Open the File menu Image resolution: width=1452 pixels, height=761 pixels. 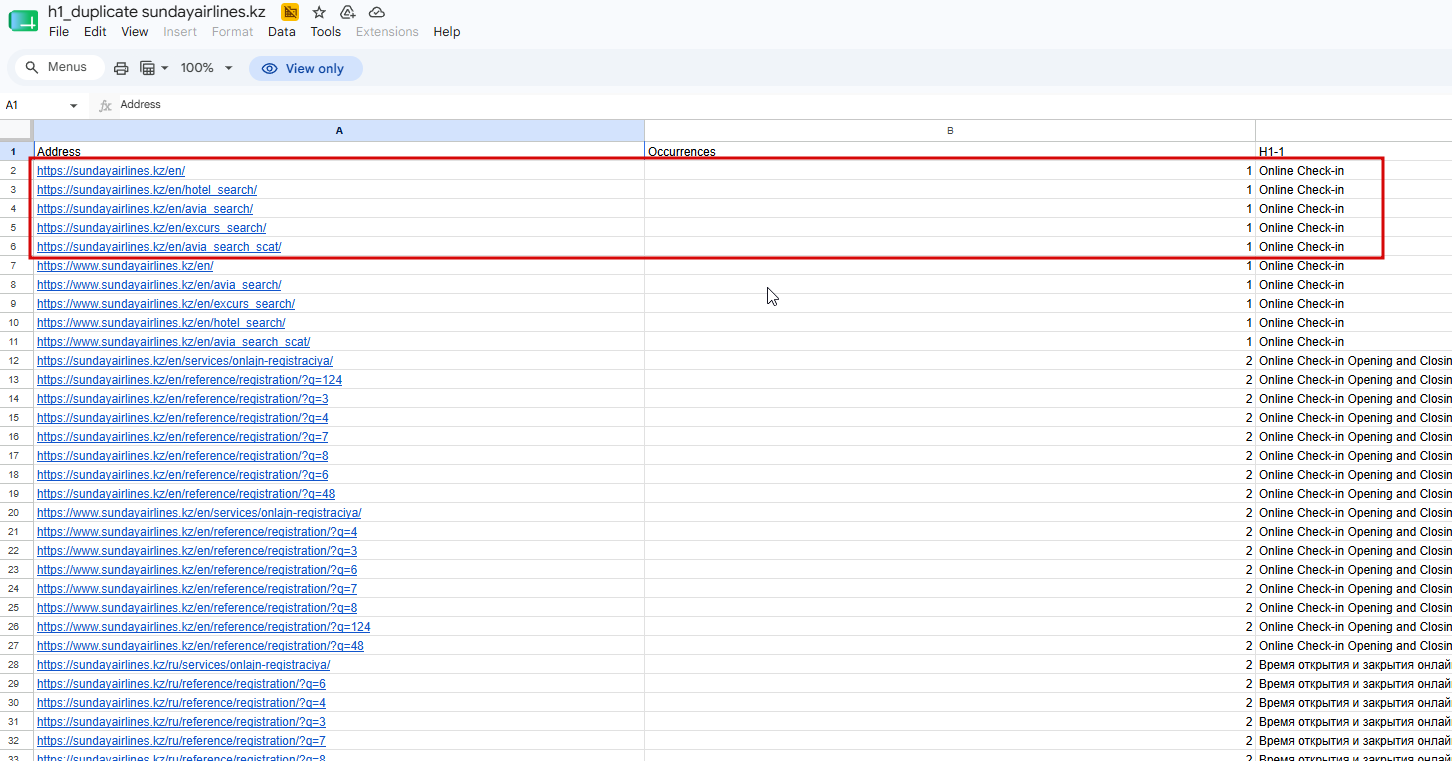59,31
